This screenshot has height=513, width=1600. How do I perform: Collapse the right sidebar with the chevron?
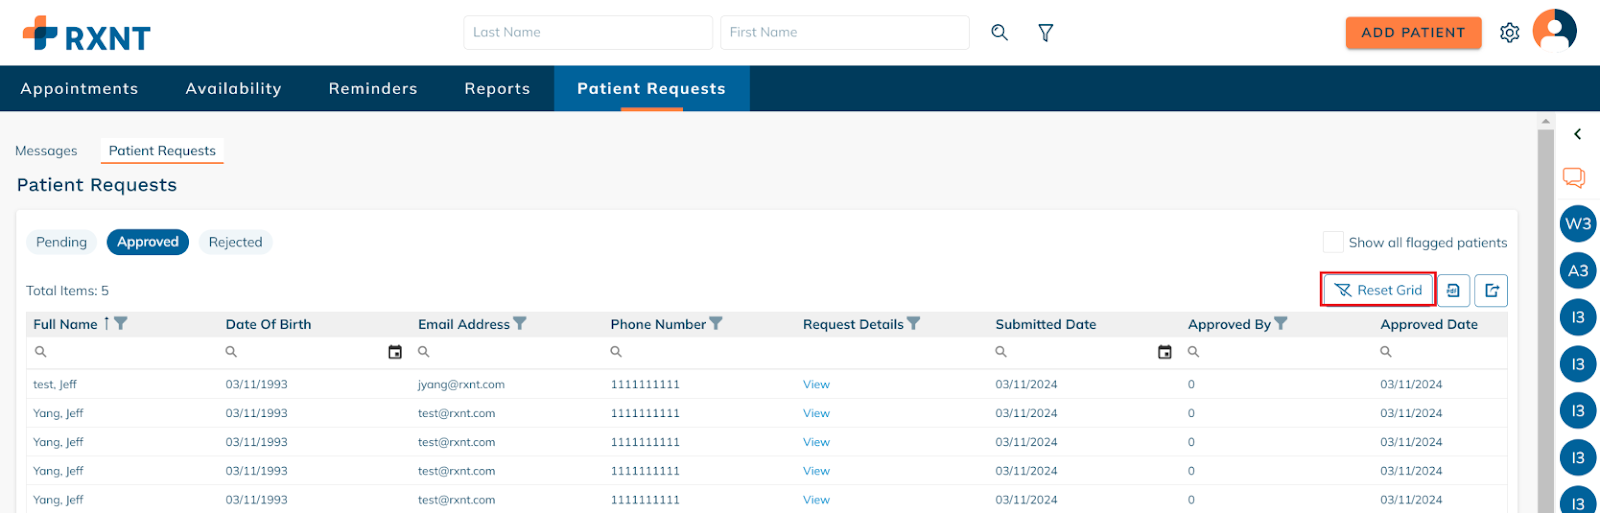1578,134
